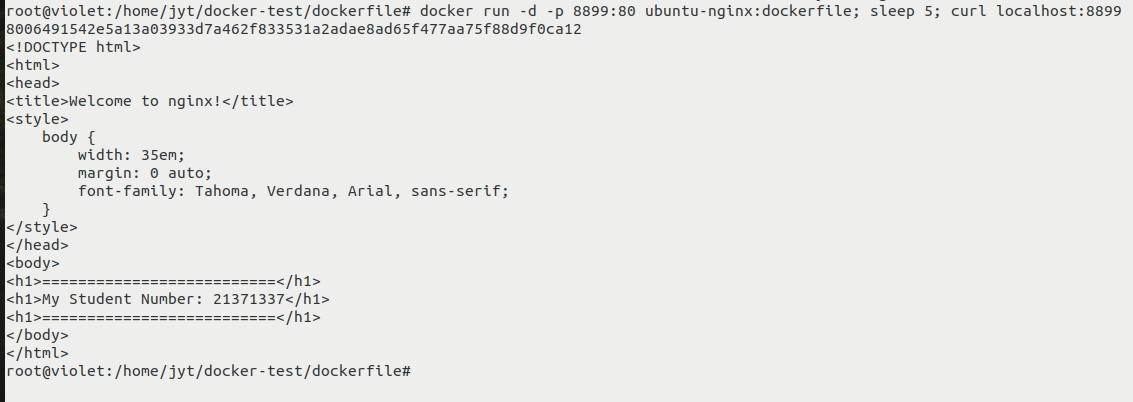Click the closing </style> tag
Image resolution: width=1133 pixels, height=402 pixels.
point(41,227)
